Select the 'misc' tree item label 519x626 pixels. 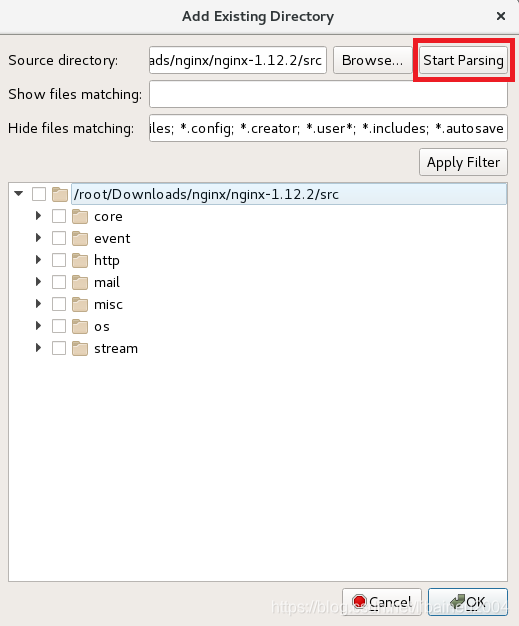click(108, 305)
